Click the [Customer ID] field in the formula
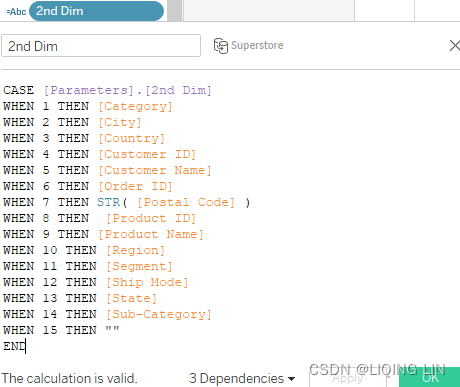This screenshot has width=460, height=387. pyautogui.click(x=147, y=154)
